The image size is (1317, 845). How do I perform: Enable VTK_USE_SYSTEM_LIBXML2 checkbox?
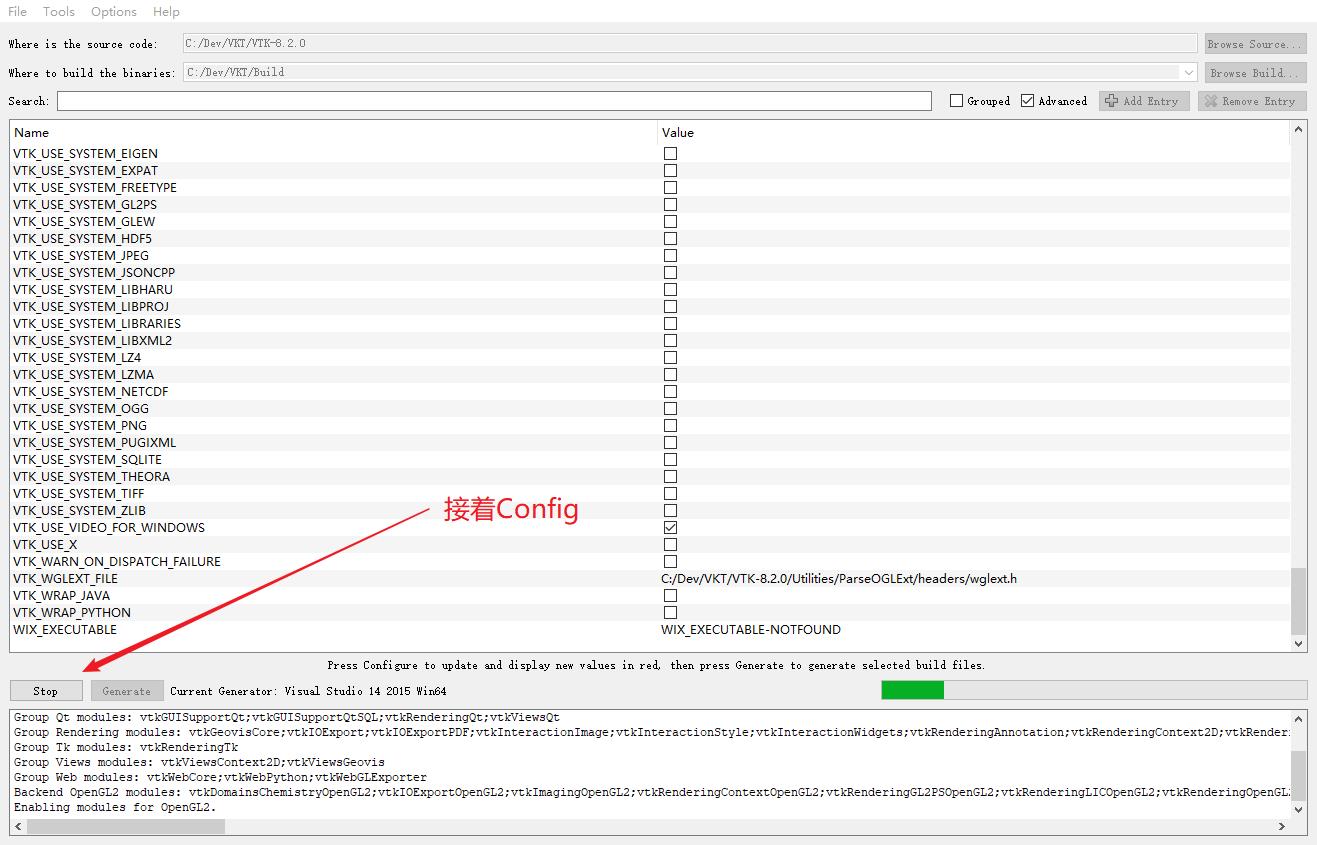click(670, 341)
